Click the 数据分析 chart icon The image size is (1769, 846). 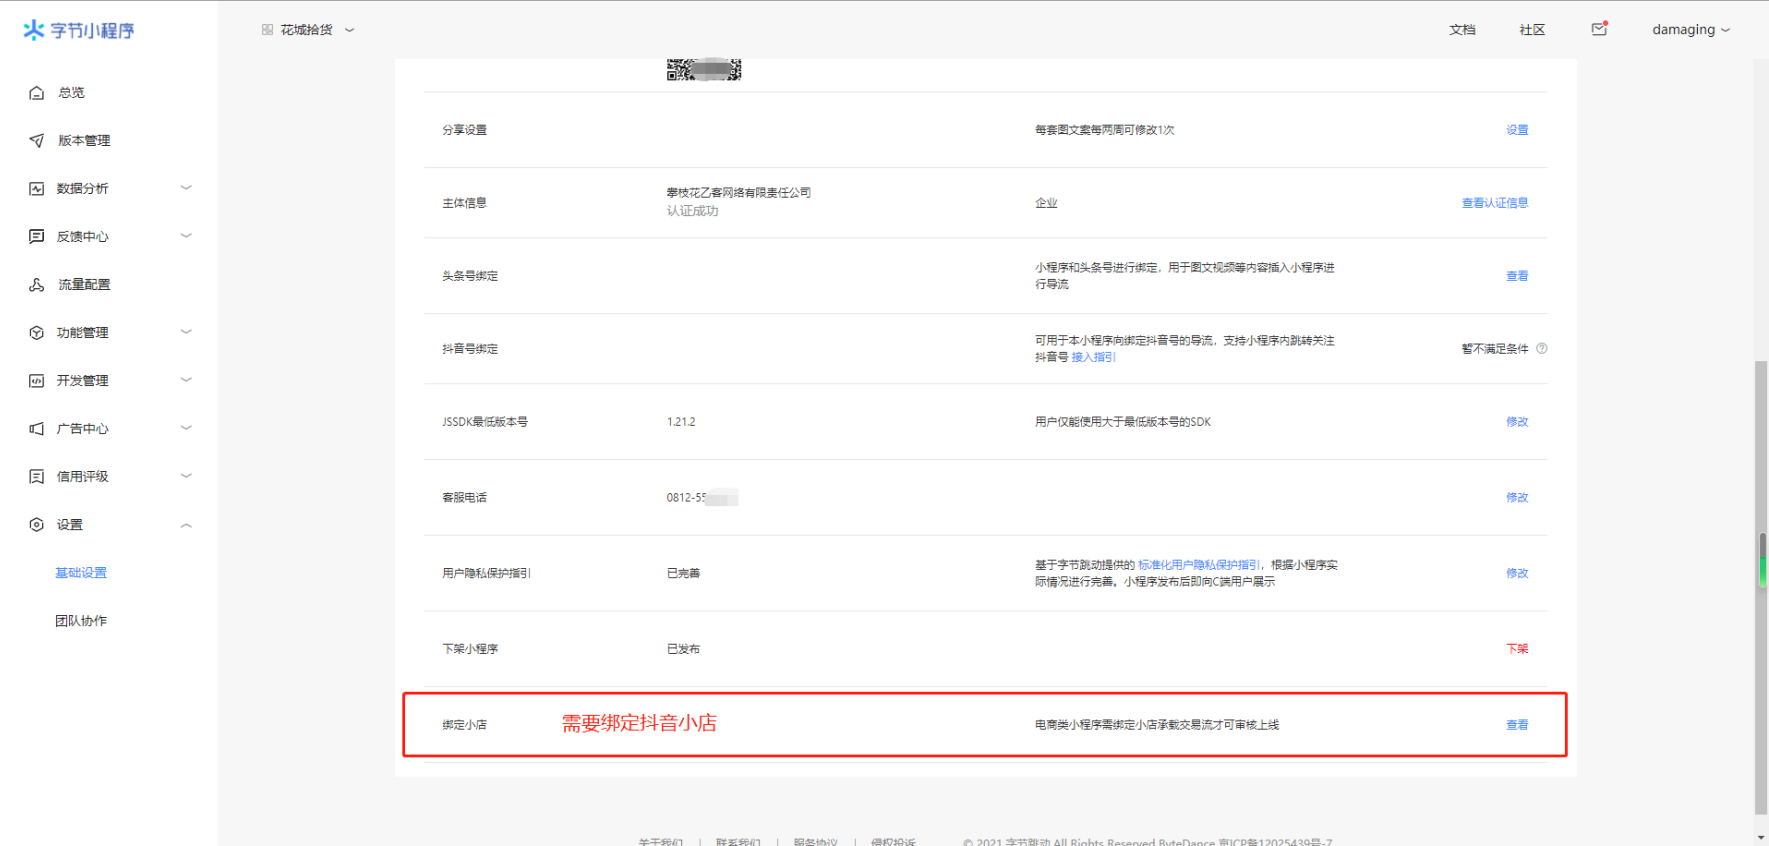pos(37,189)
